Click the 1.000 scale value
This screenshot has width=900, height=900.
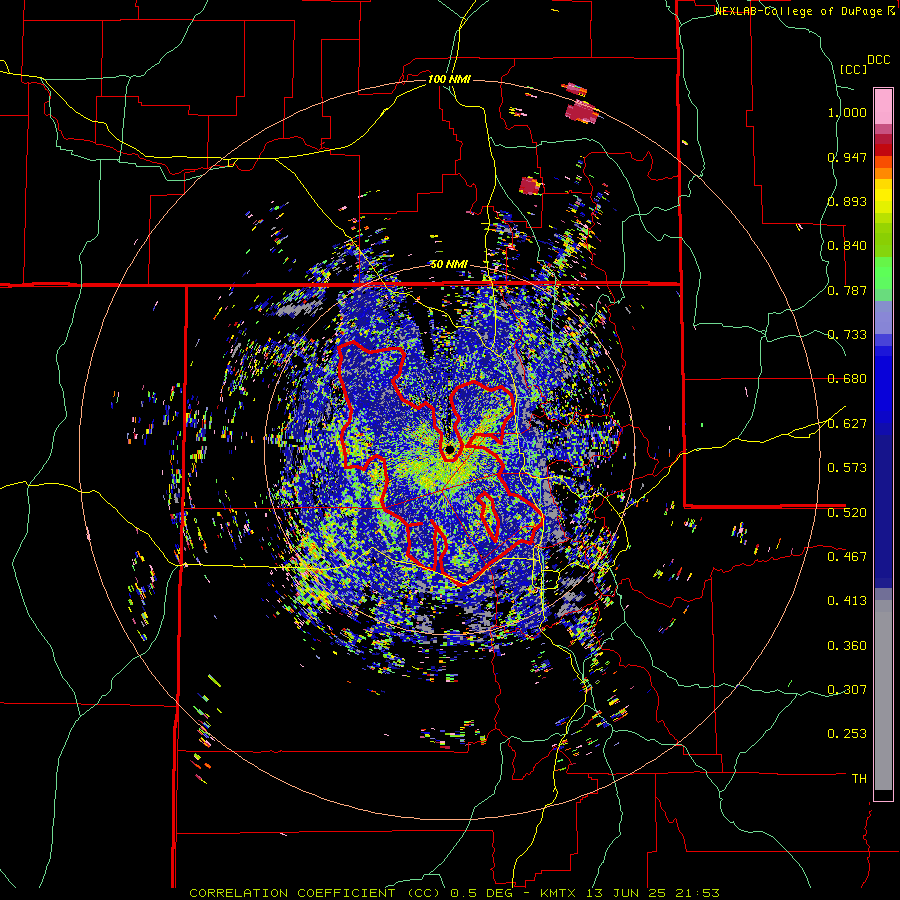tap(847, 112)
